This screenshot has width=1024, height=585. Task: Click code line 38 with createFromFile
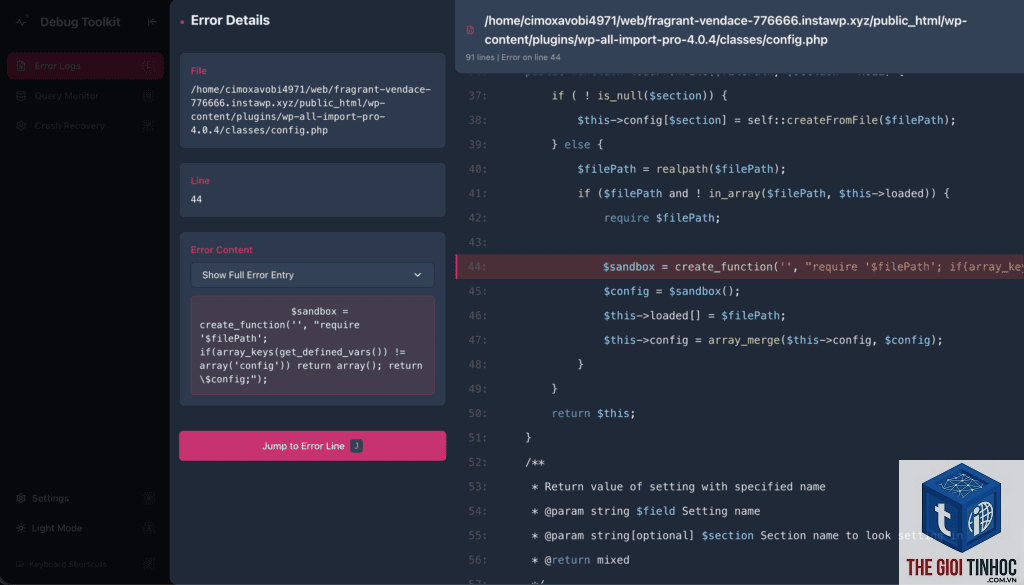click(766, 120)
